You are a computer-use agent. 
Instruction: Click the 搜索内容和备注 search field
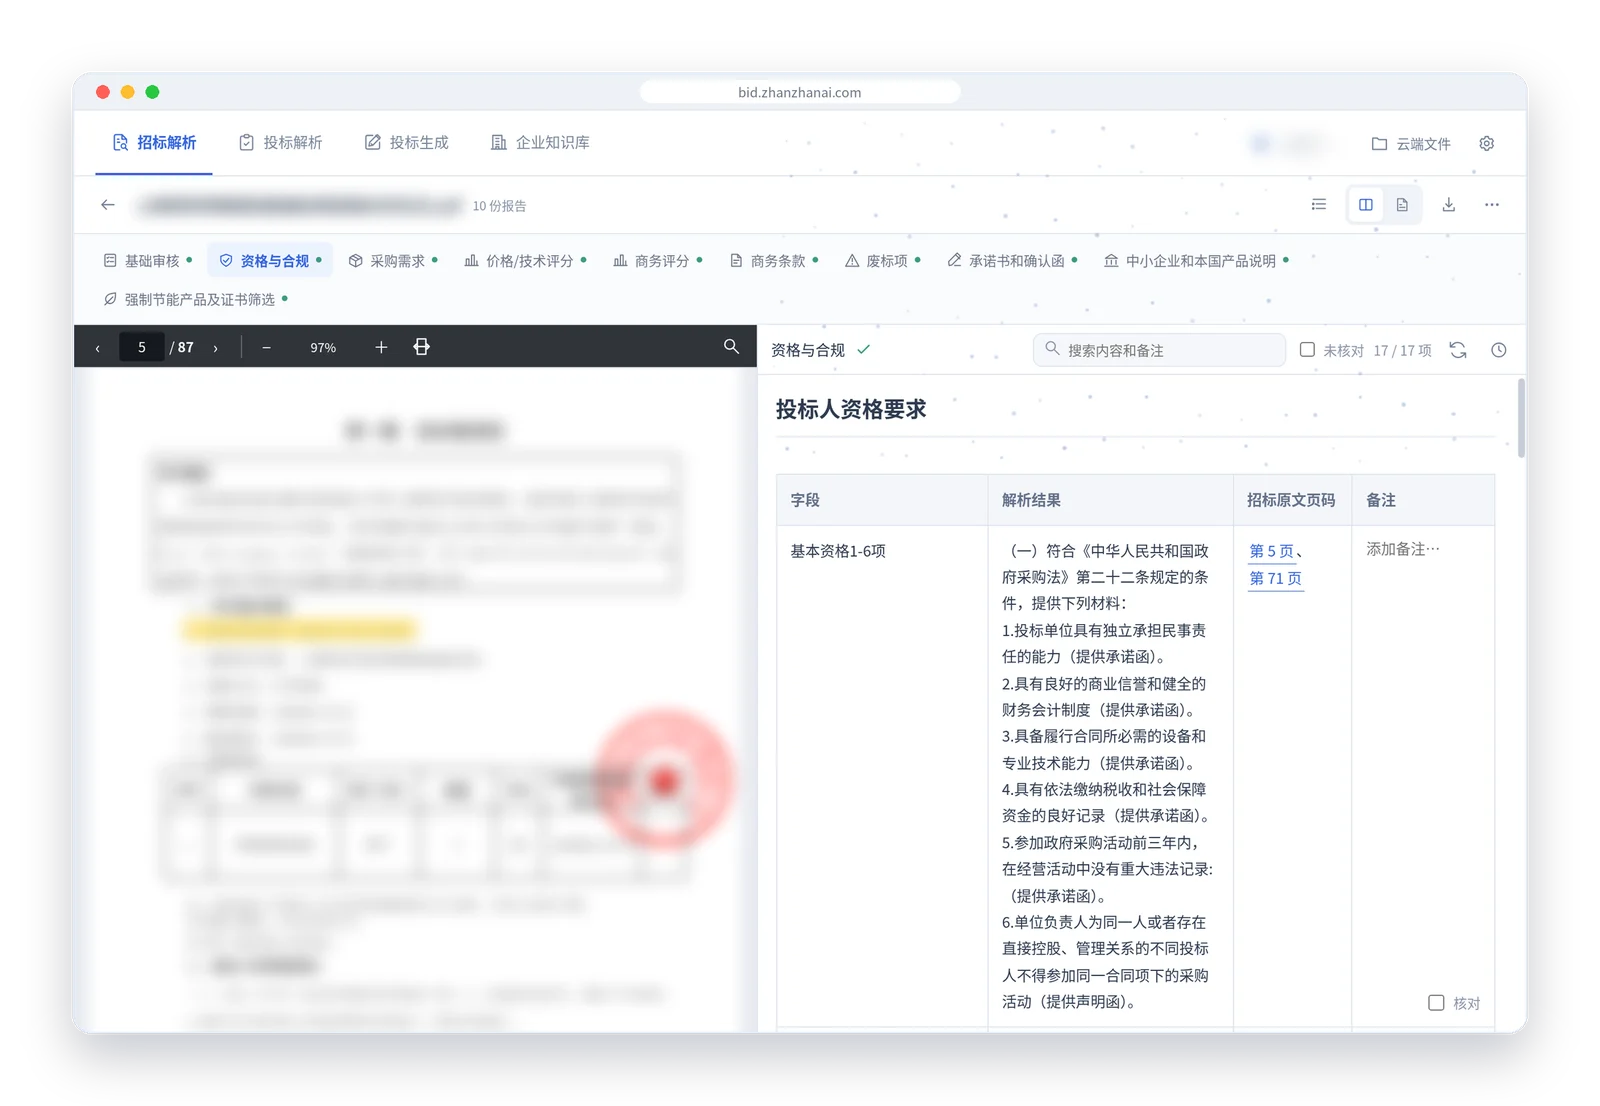(x=1159, y=350)
